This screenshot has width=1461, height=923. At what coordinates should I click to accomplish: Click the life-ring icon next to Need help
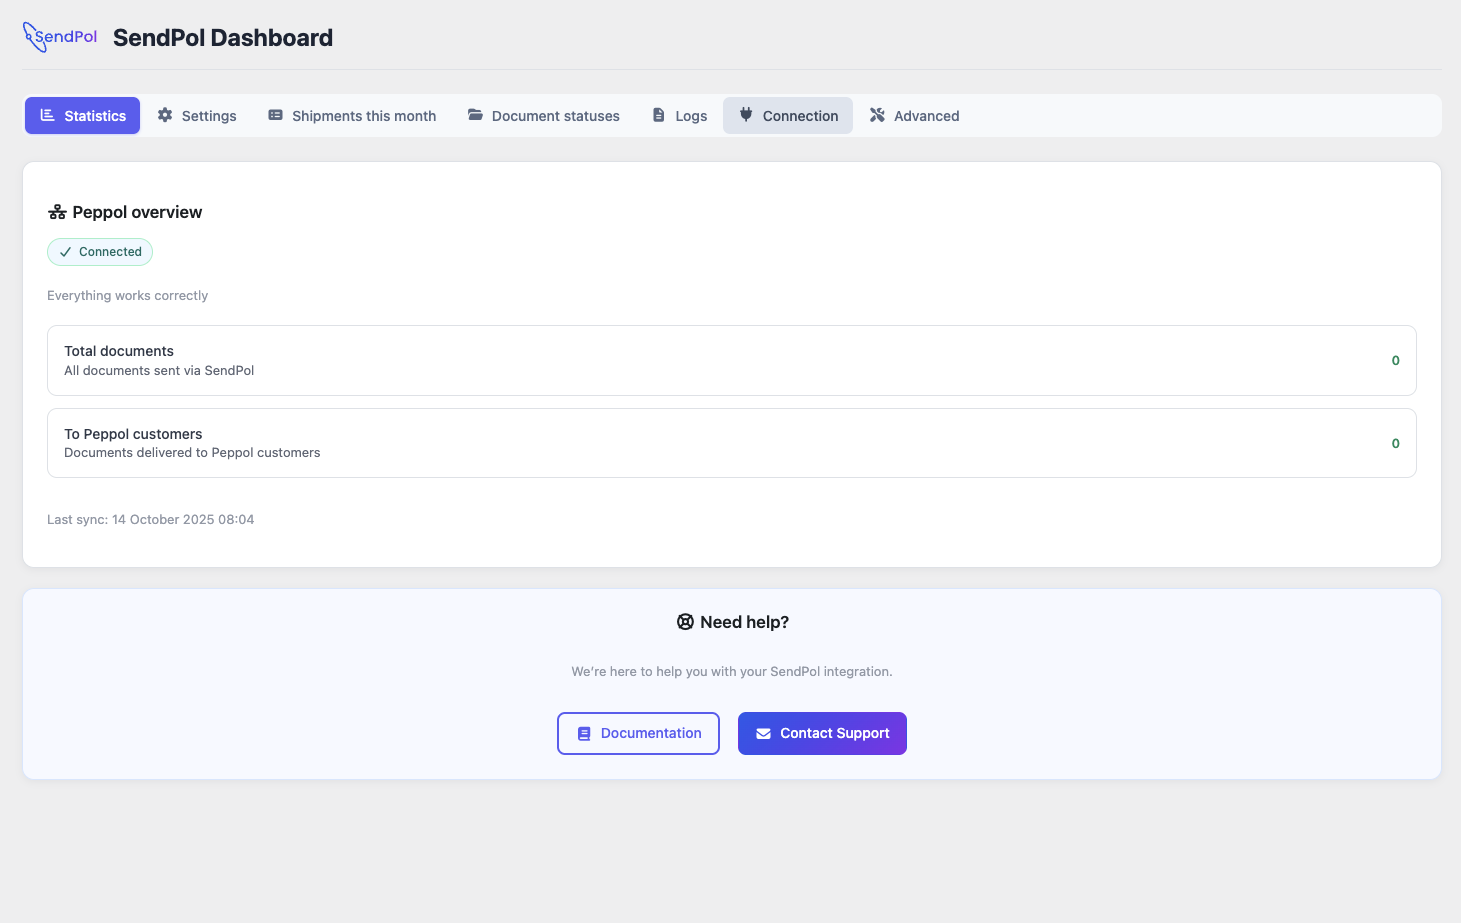685,621
